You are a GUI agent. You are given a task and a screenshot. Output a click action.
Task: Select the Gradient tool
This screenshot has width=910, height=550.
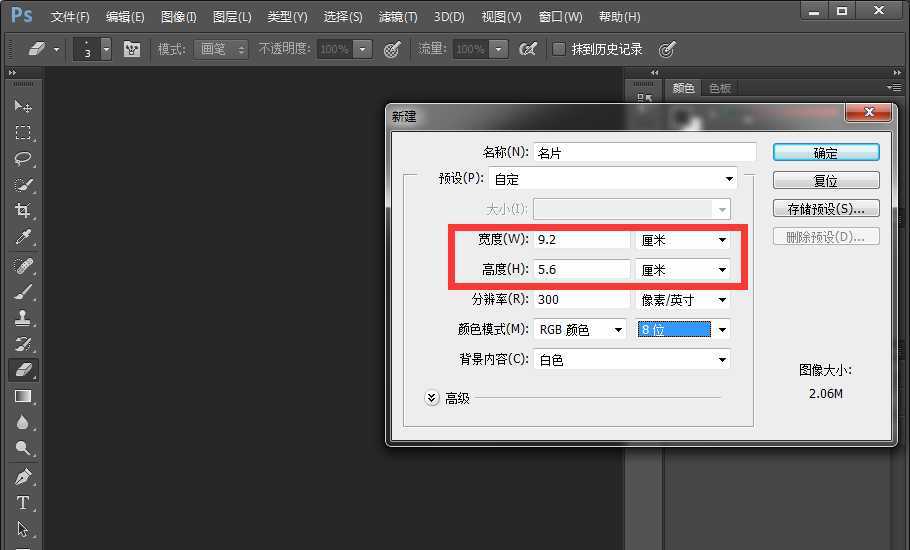click(23, 396)
